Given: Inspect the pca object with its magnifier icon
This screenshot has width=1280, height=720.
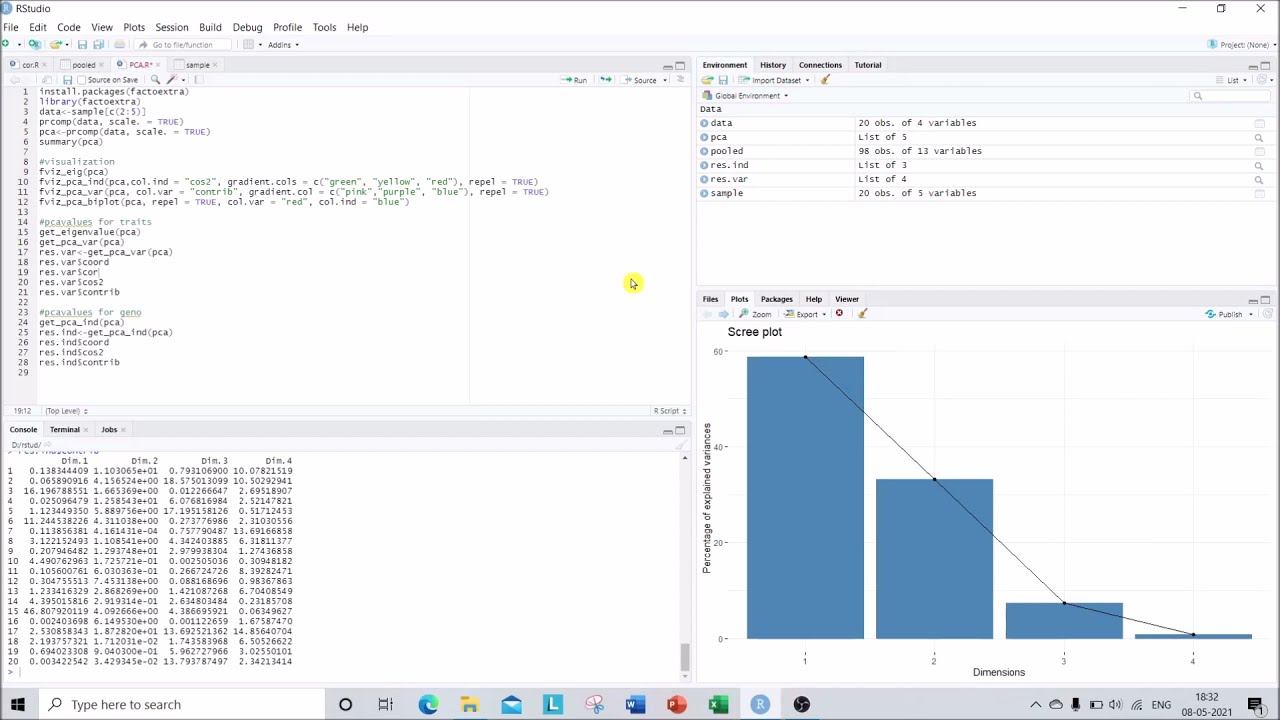Looking at the screenshot, I should click(x=1259, y=137).
